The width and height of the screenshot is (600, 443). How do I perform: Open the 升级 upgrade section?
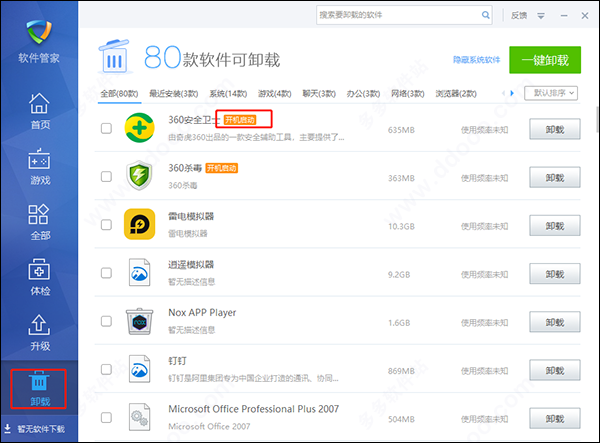(x=39, y=332)
